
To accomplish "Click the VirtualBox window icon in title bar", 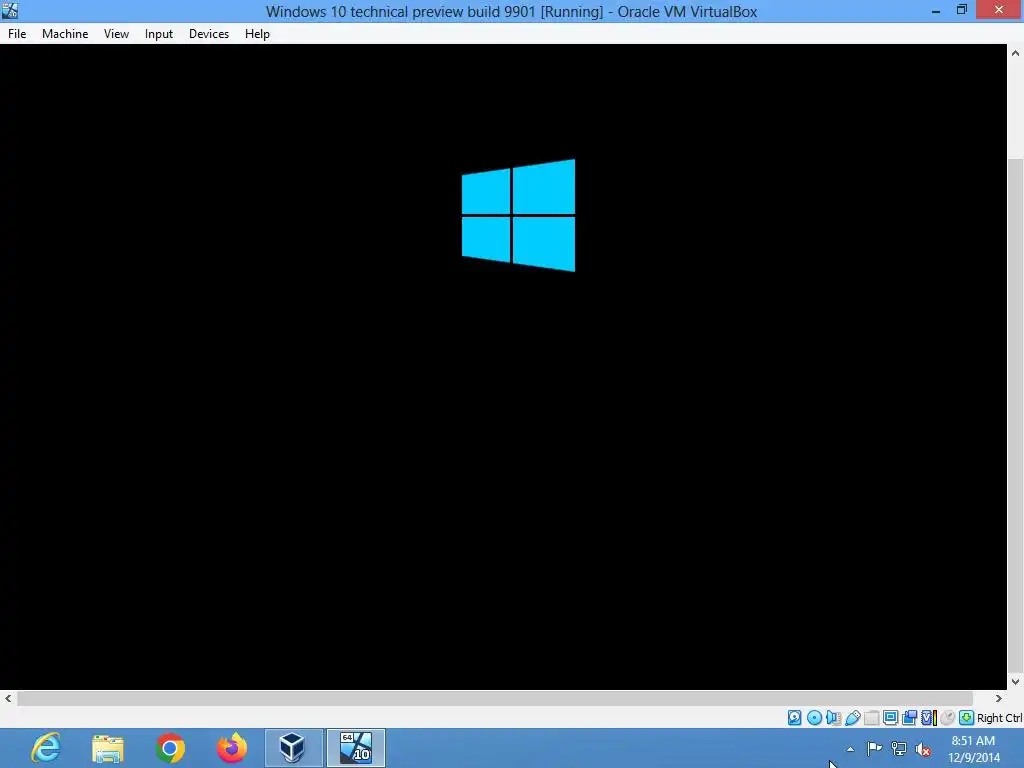I will [10, 11].
